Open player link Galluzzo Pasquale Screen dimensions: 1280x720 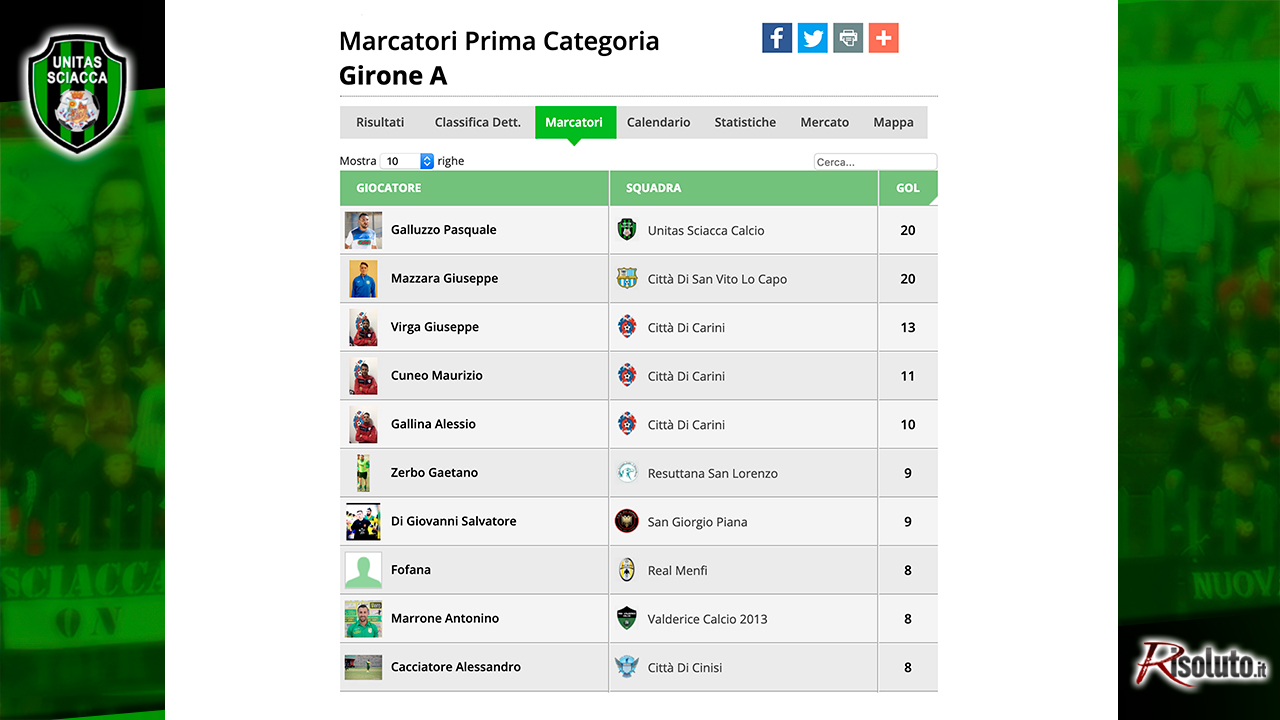coord(444,230)
